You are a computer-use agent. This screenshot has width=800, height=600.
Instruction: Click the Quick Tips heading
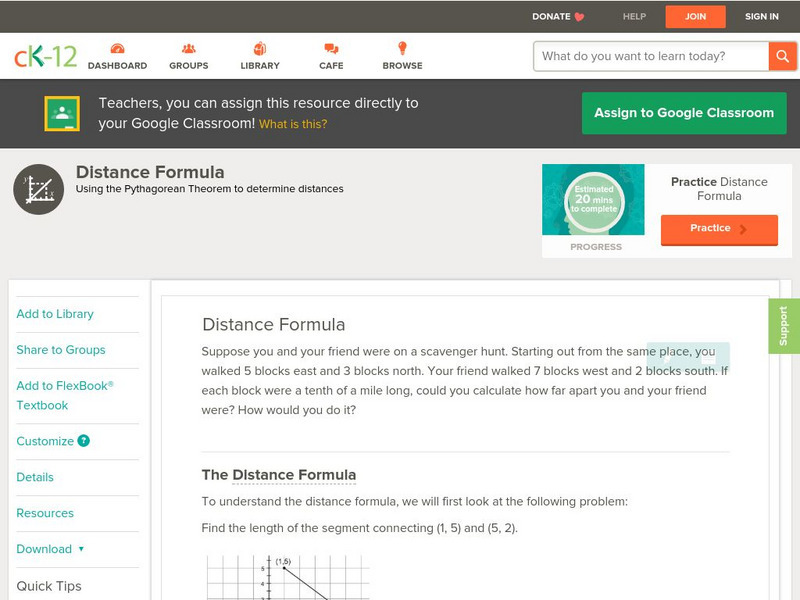(49, 586)
